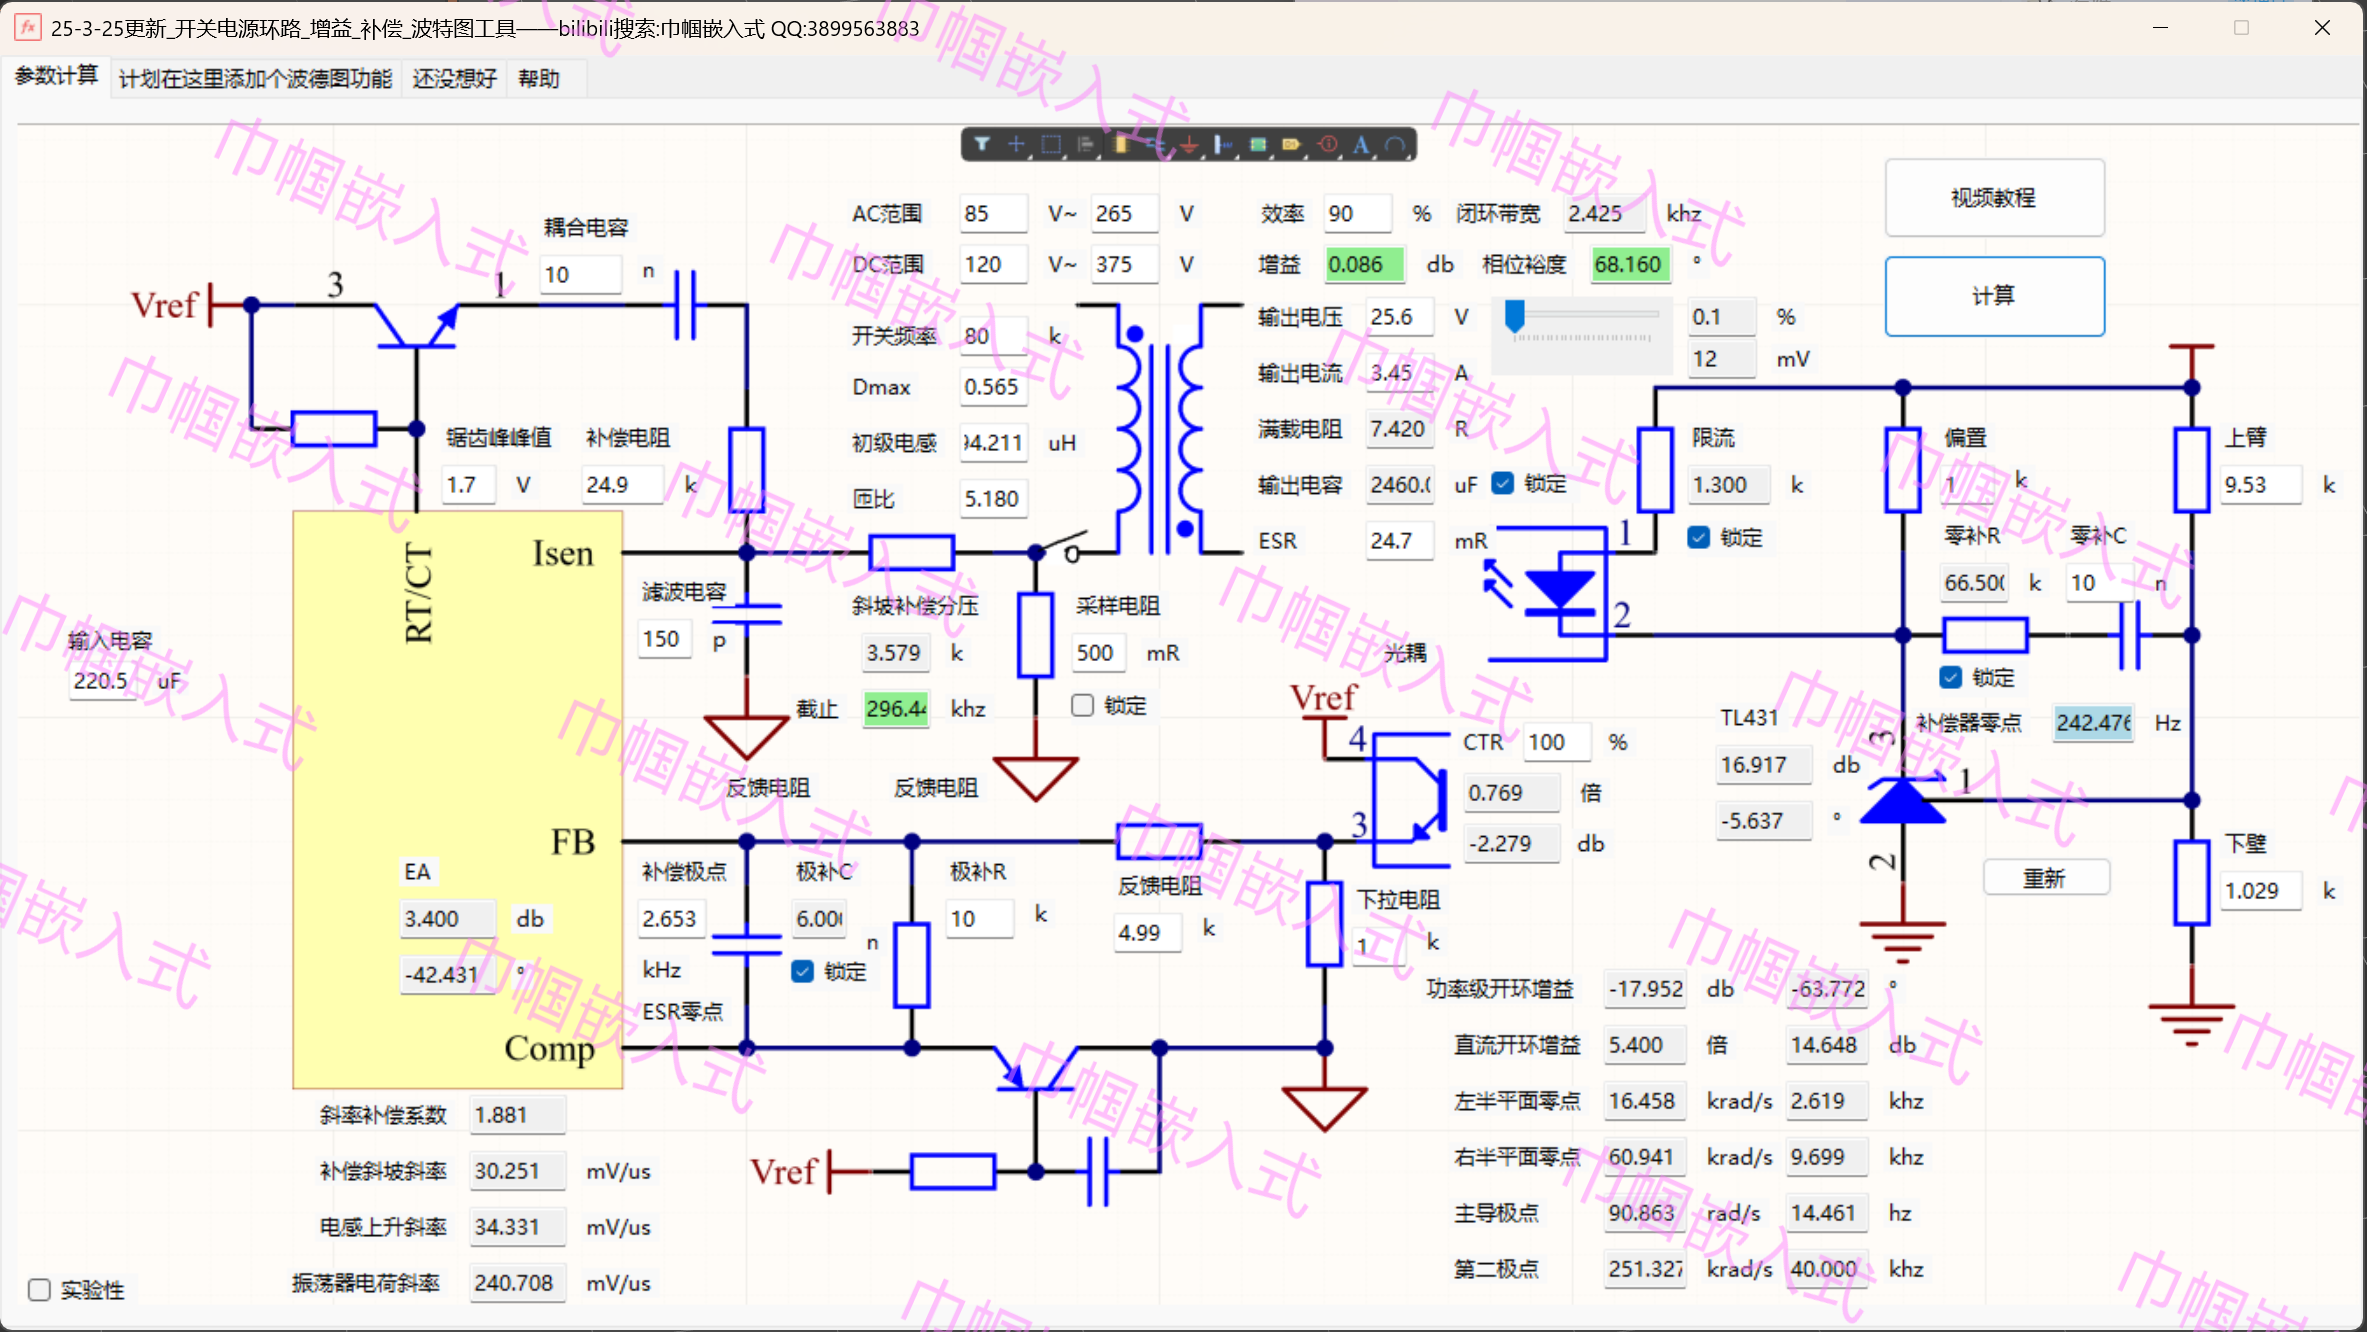Click the green sheet symbol icon
The image size is (2367, 1332).
point(1258,145)
